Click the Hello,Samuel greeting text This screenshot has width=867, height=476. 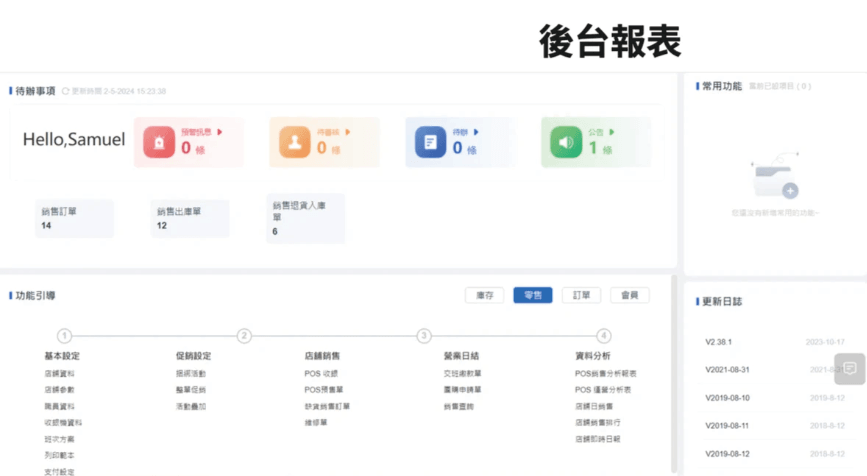pyautogui.click(x=74, y=139)
